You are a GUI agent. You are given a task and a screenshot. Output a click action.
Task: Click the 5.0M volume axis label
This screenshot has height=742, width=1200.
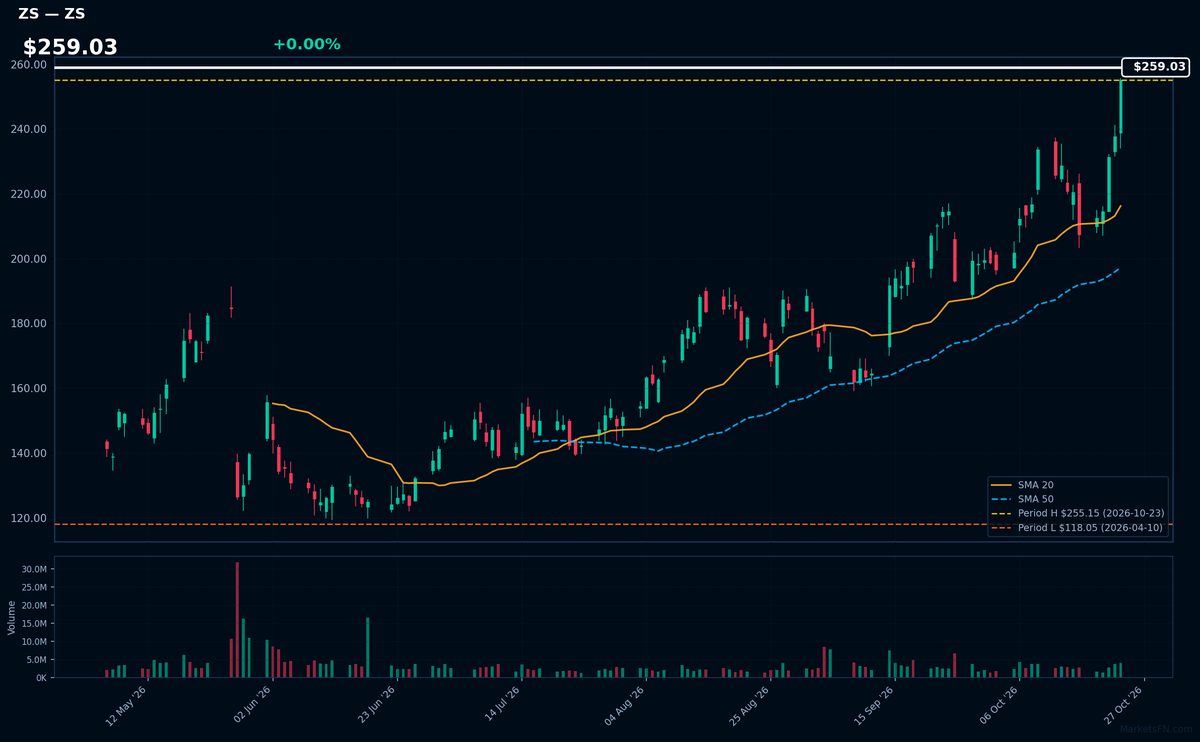[36, 659]
